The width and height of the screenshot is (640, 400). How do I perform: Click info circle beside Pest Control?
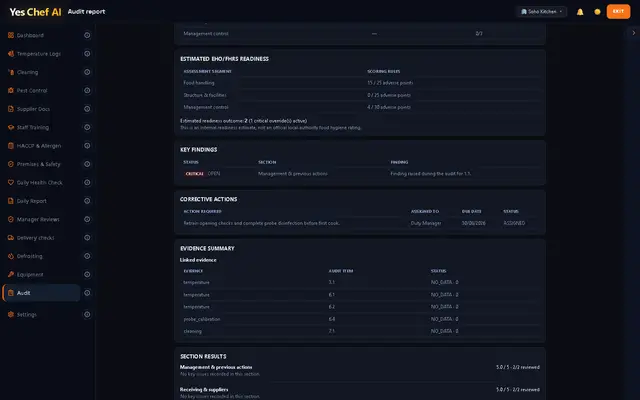pyautogui.click(x=87, y=90)
